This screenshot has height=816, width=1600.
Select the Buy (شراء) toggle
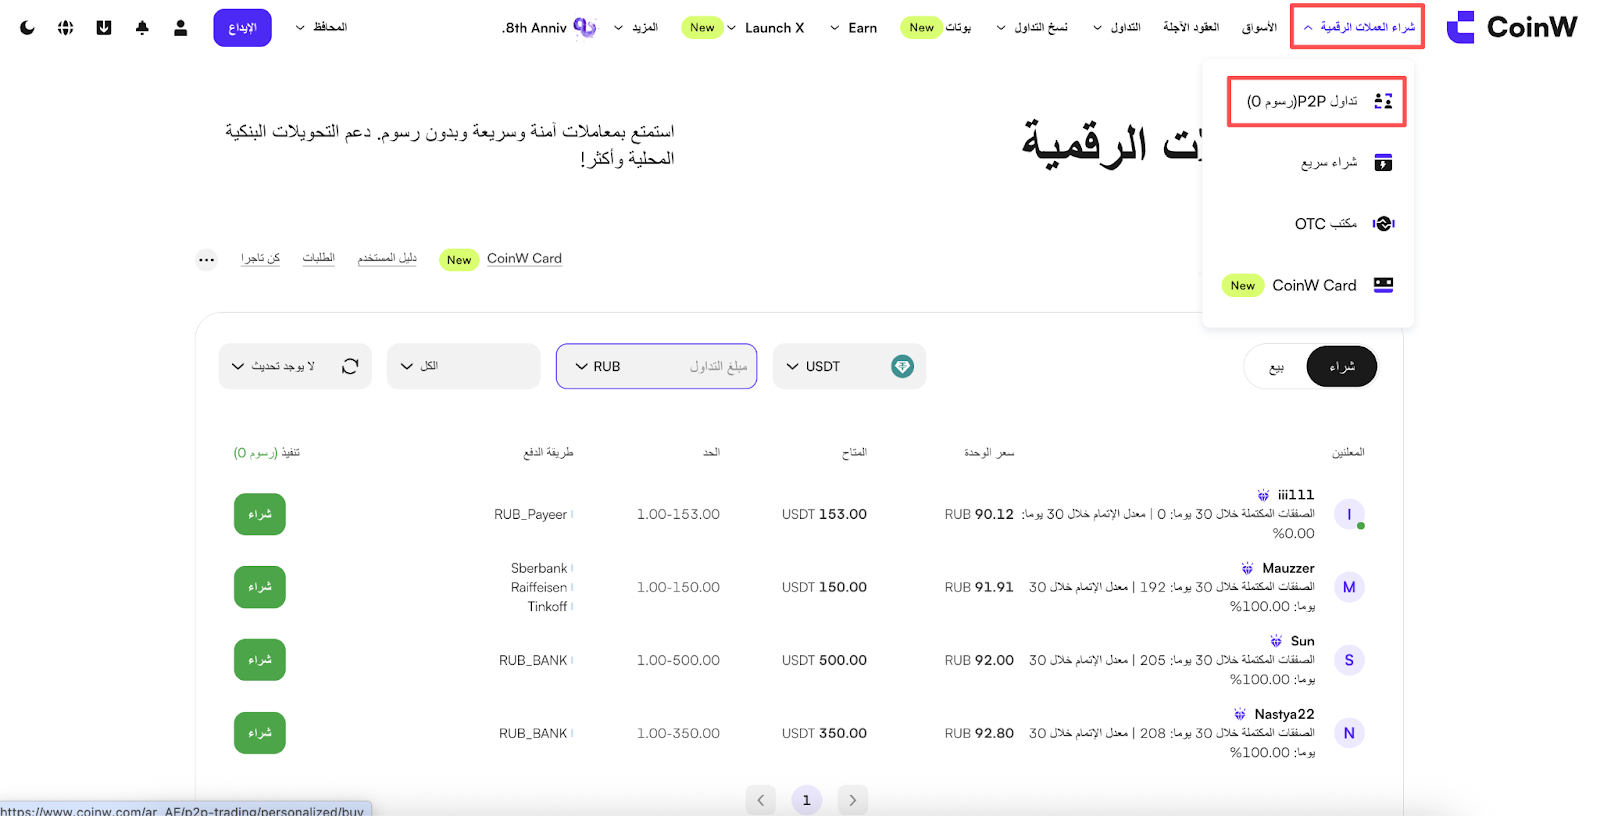1342,367
